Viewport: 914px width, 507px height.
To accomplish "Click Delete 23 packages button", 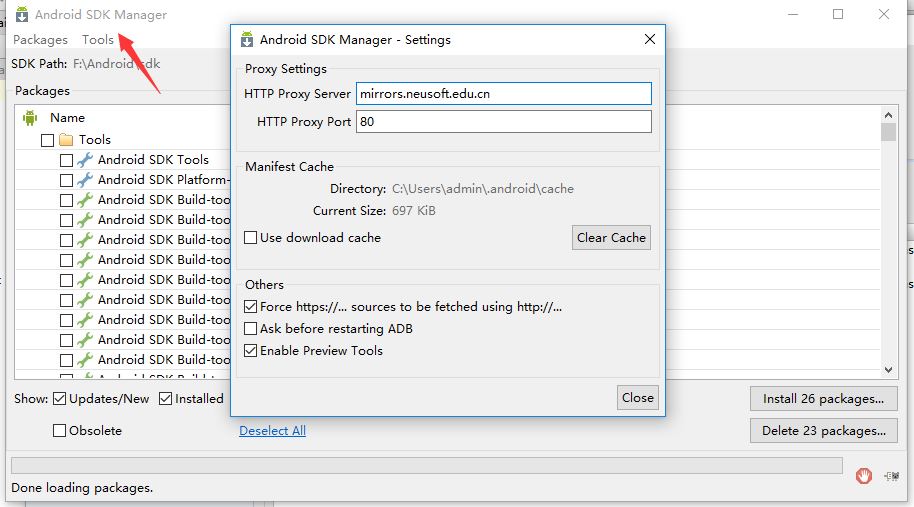I will click(x=823, y=431).
